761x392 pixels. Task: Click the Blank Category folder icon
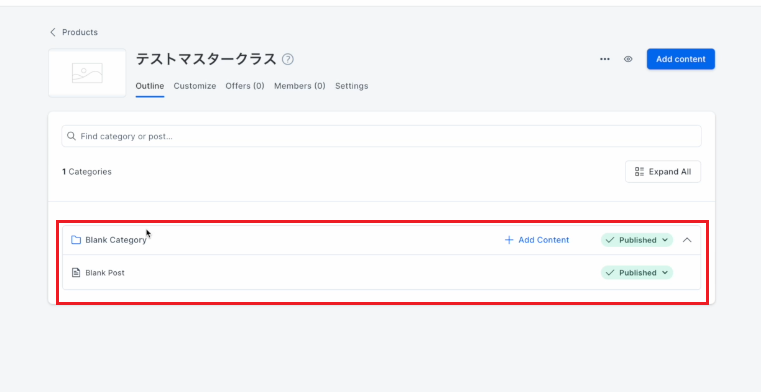point(76,240)
